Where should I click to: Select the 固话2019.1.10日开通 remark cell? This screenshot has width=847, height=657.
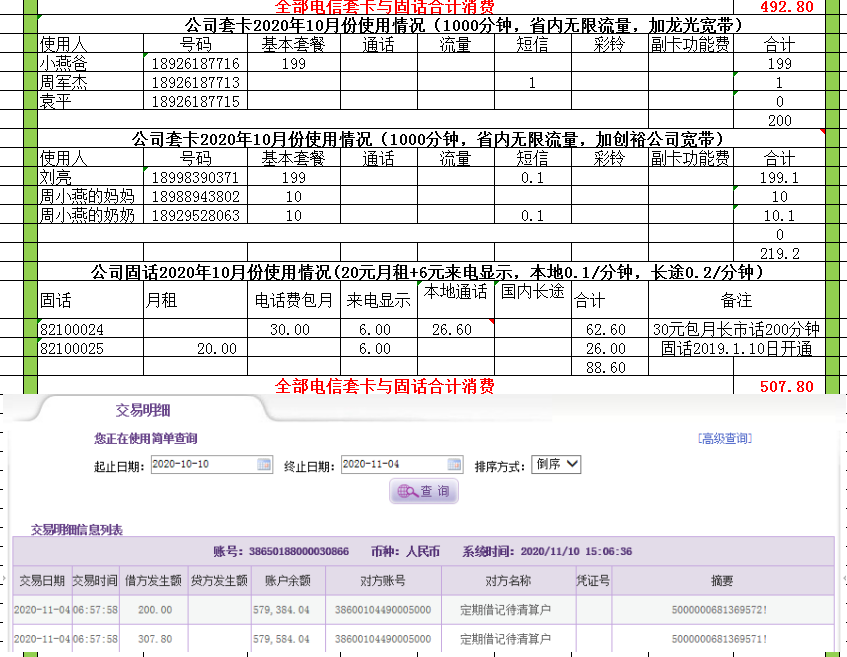[736, 348]
